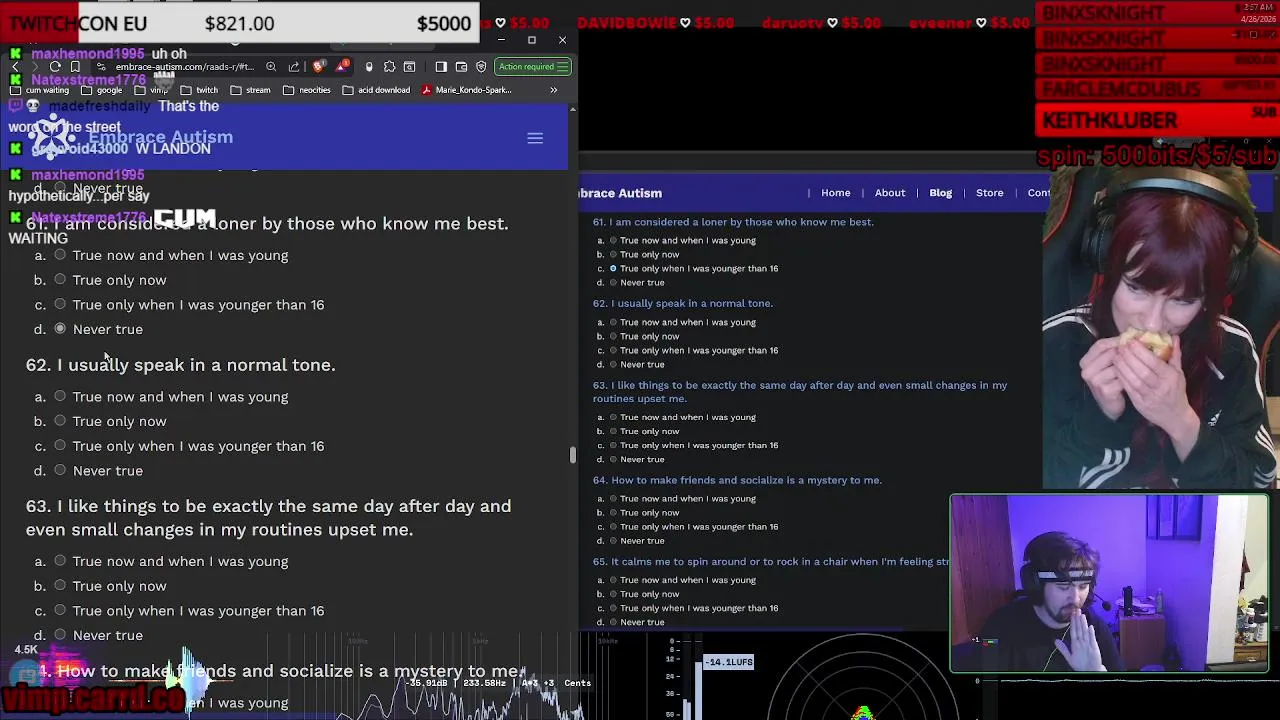Select 'True now and when I was young' for question 61 in left window
The image size is (1280, 720).
pos(60,255)
